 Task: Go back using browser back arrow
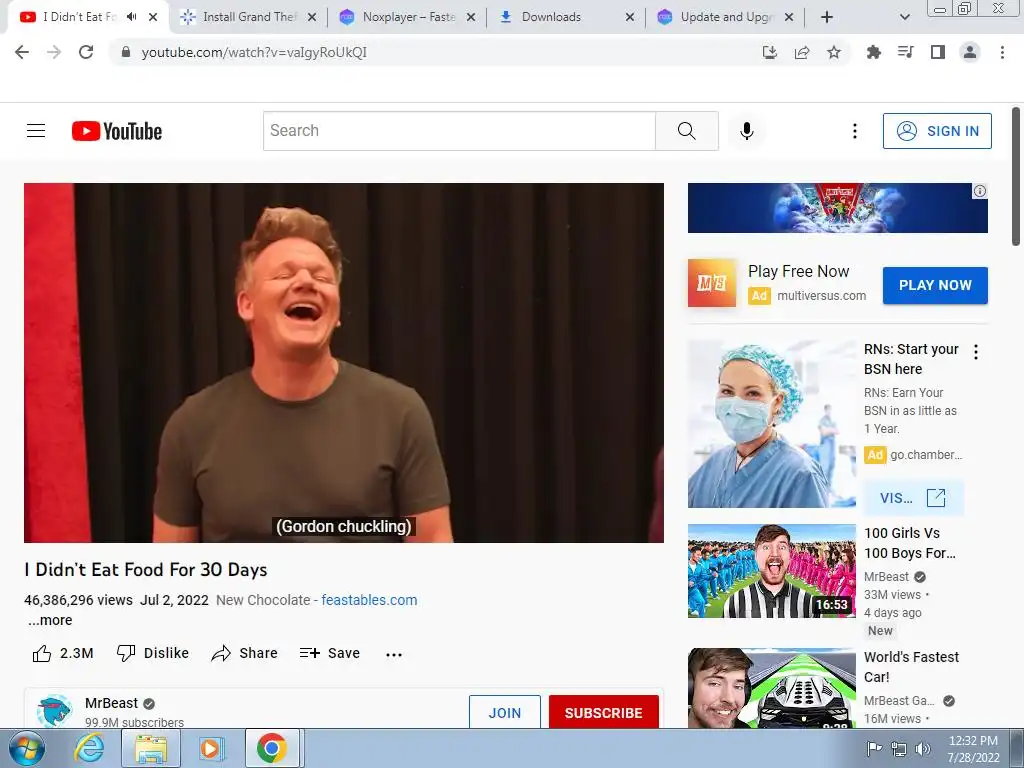[x=22, y=52]
